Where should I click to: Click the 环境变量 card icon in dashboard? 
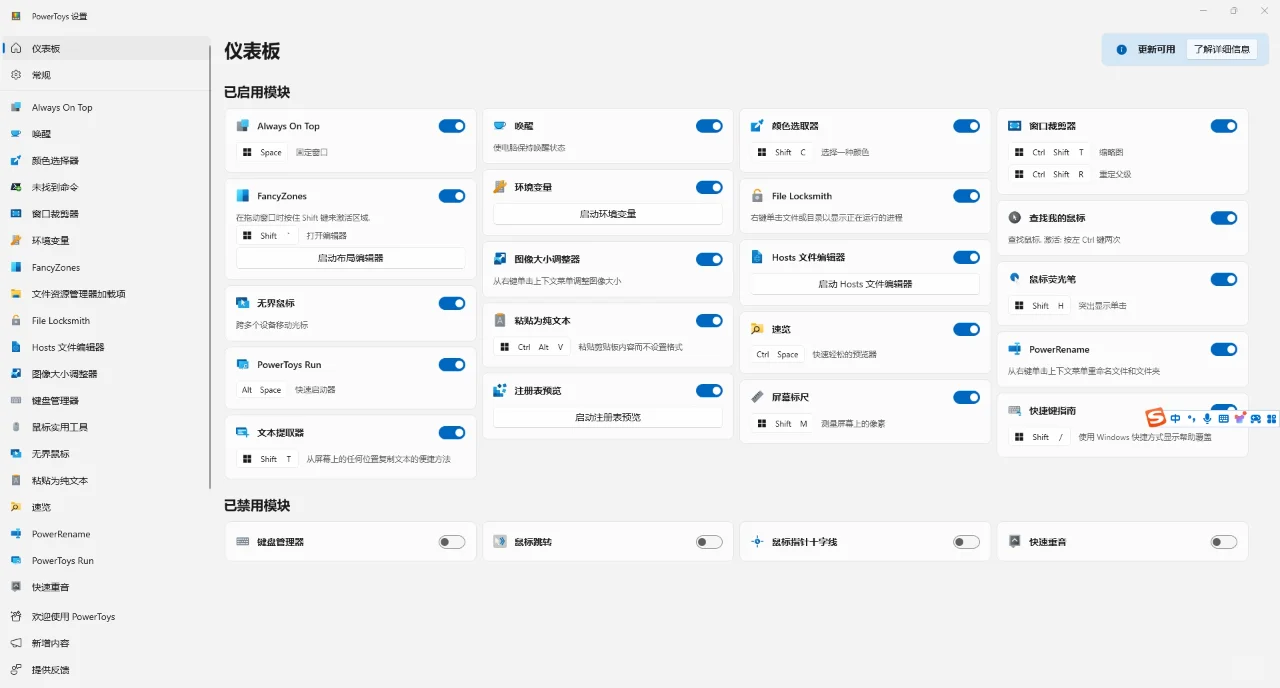point(500,187)
